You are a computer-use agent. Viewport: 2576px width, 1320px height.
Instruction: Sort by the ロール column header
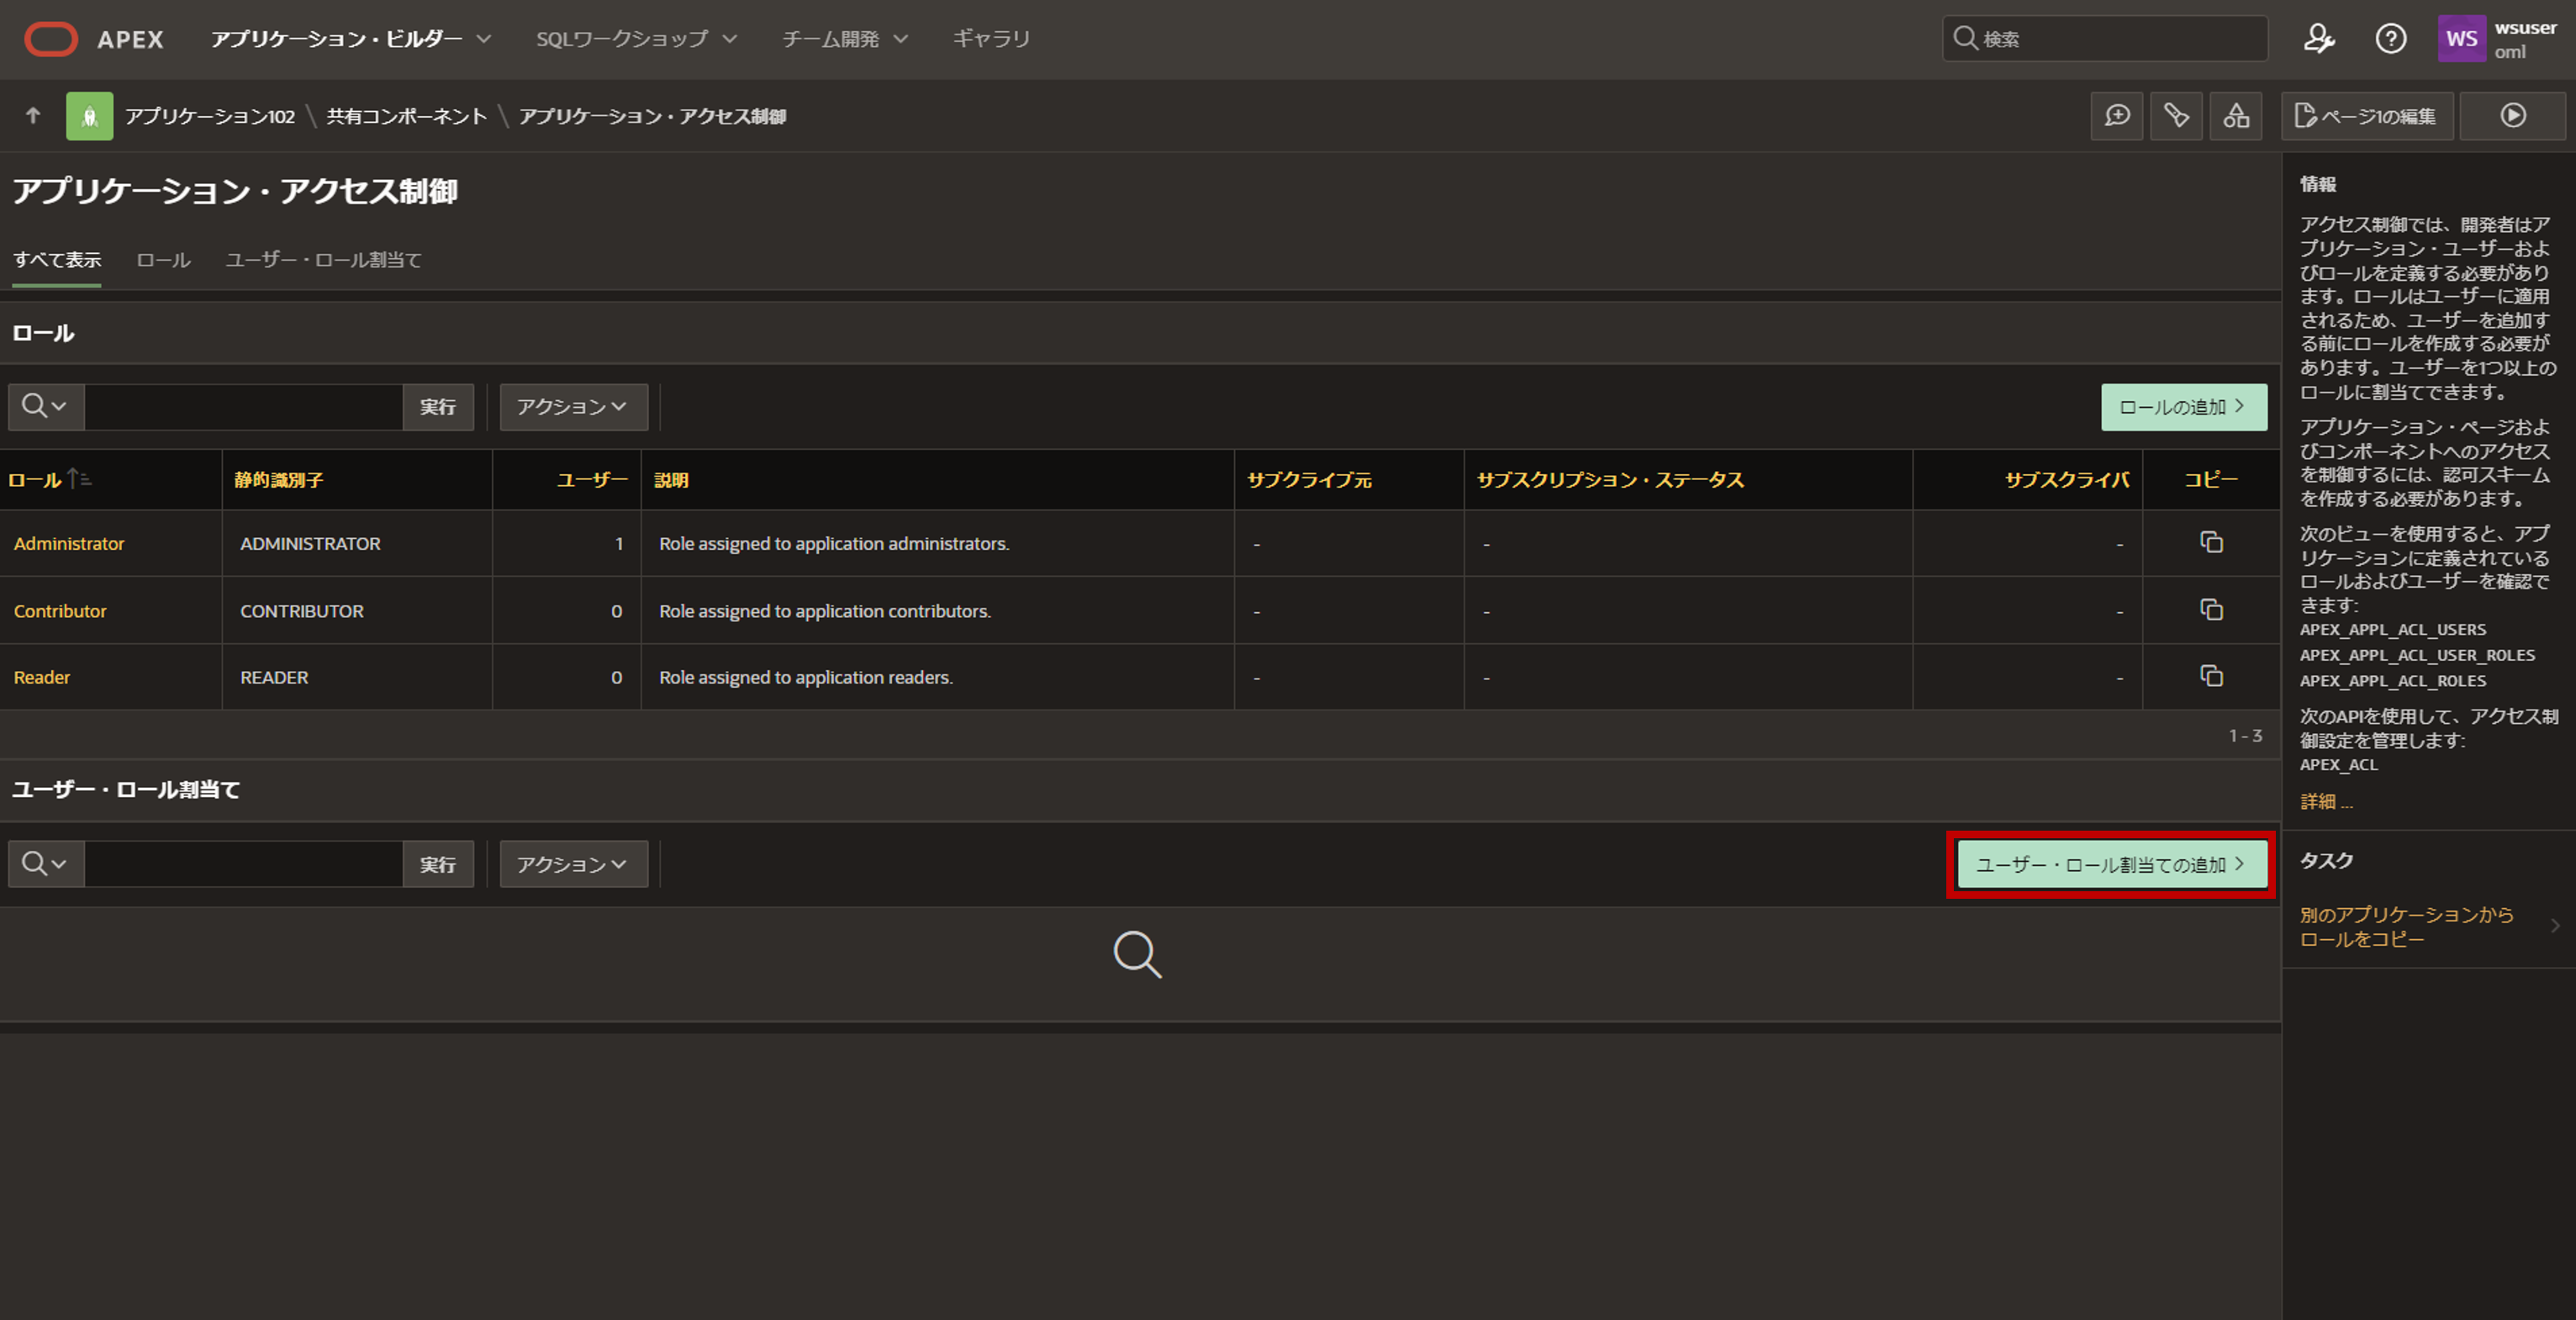click(x=35, y=480)
